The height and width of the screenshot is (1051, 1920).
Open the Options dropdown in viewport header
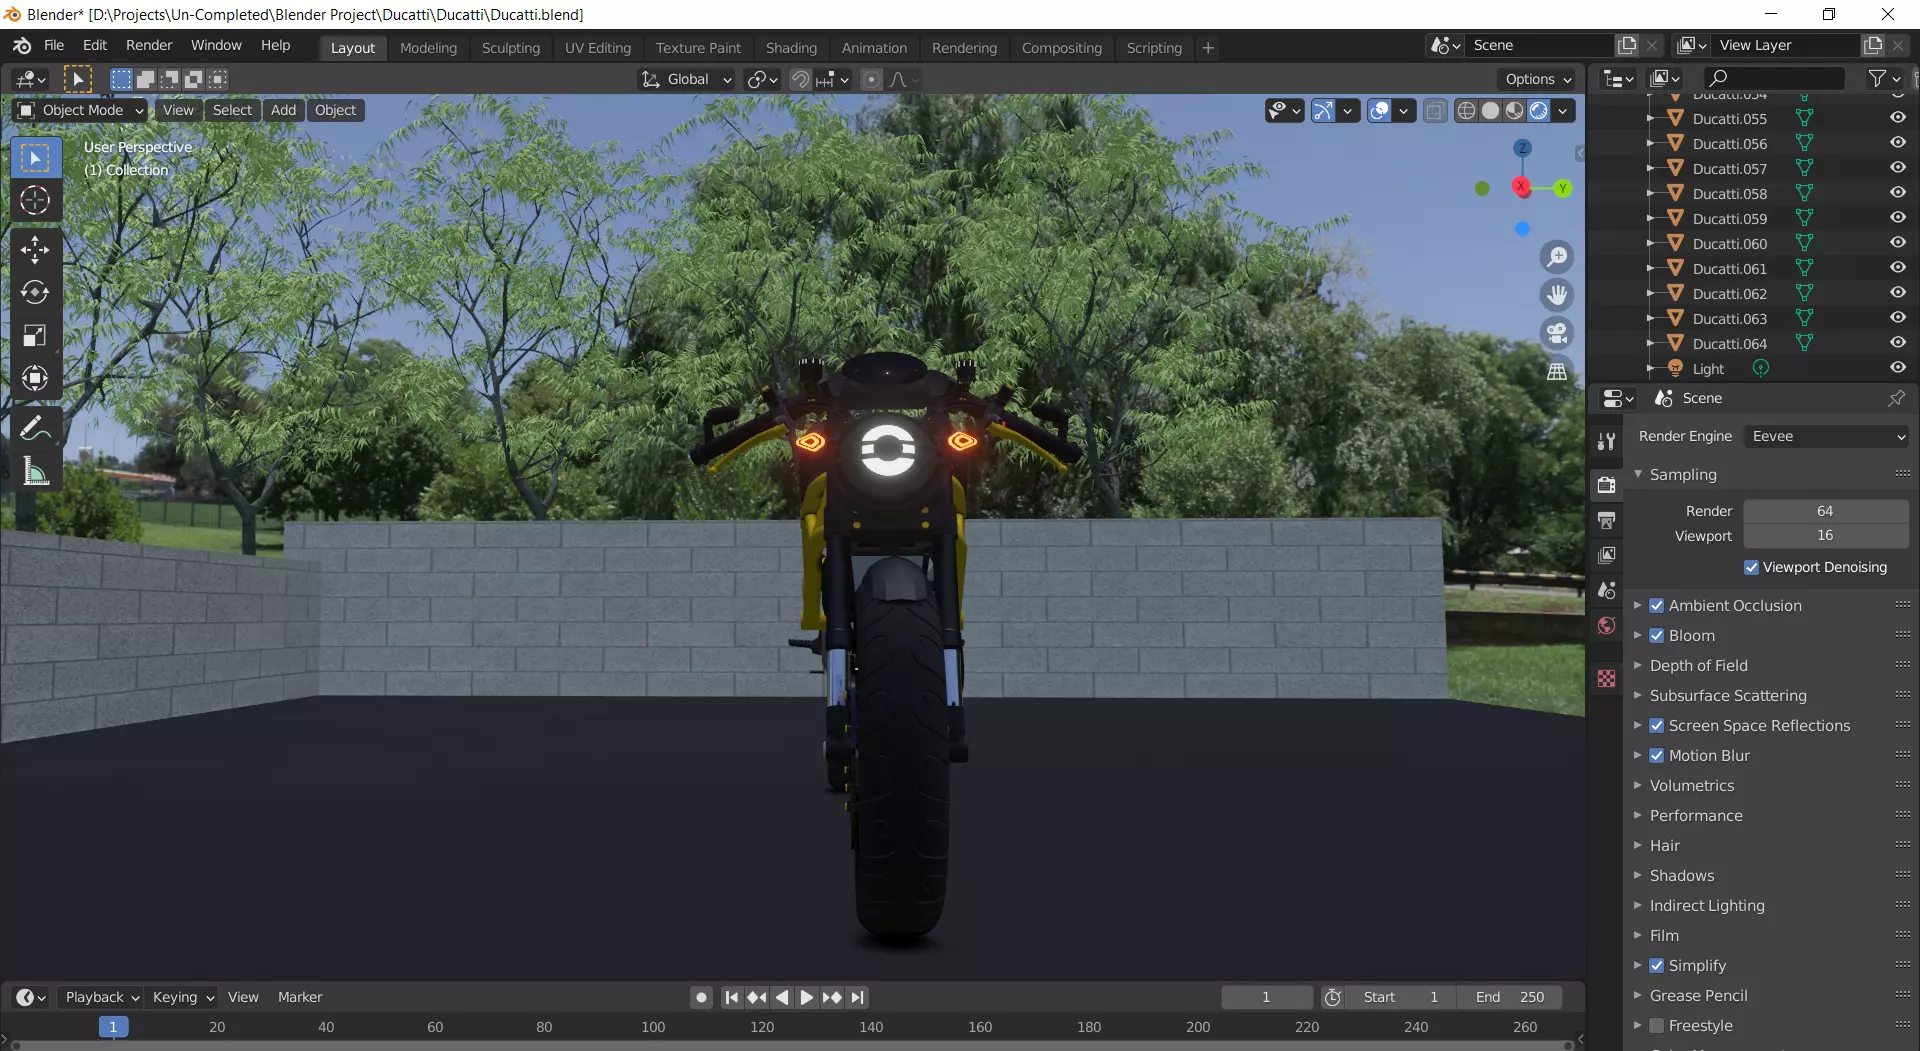coord(1538,79)
